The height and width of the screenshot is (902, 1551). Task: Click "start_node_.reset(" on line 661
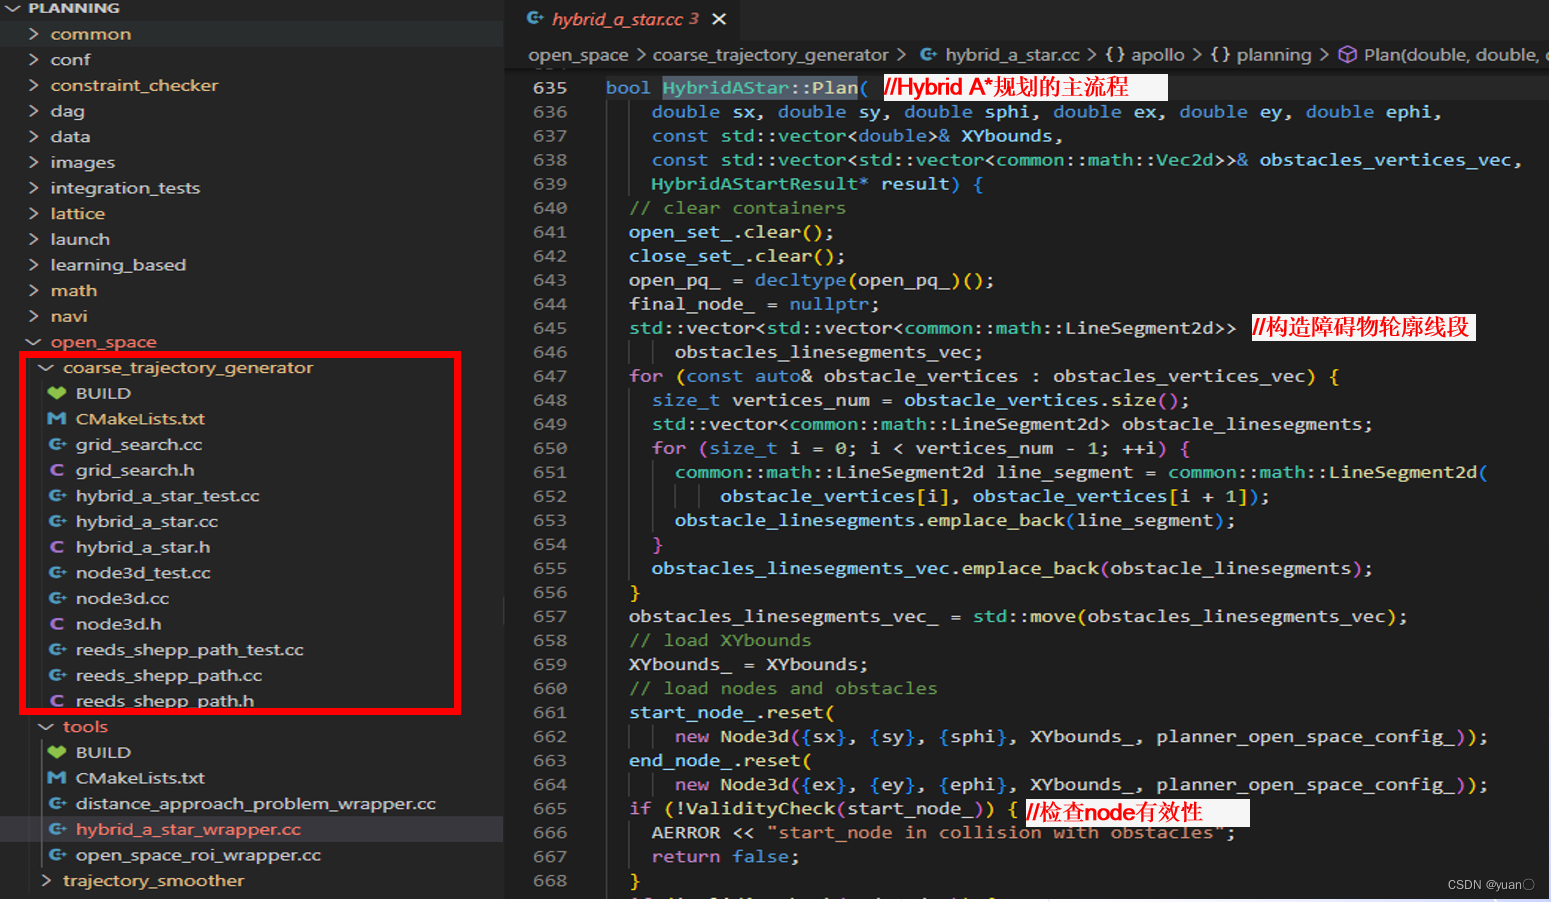[x=731, y=712]
